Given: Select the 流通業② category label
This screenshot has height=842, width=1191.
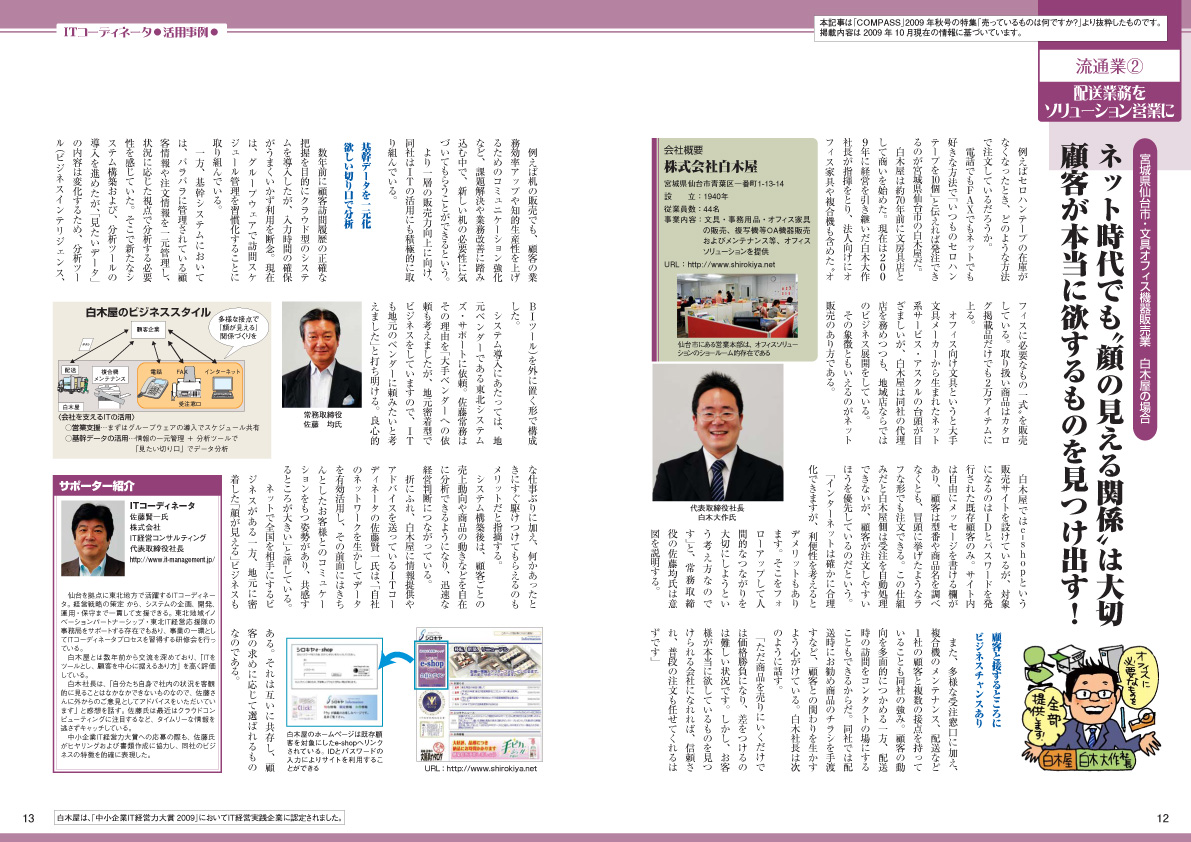Looking at the screenshot, I should (x=1108, y=66).
